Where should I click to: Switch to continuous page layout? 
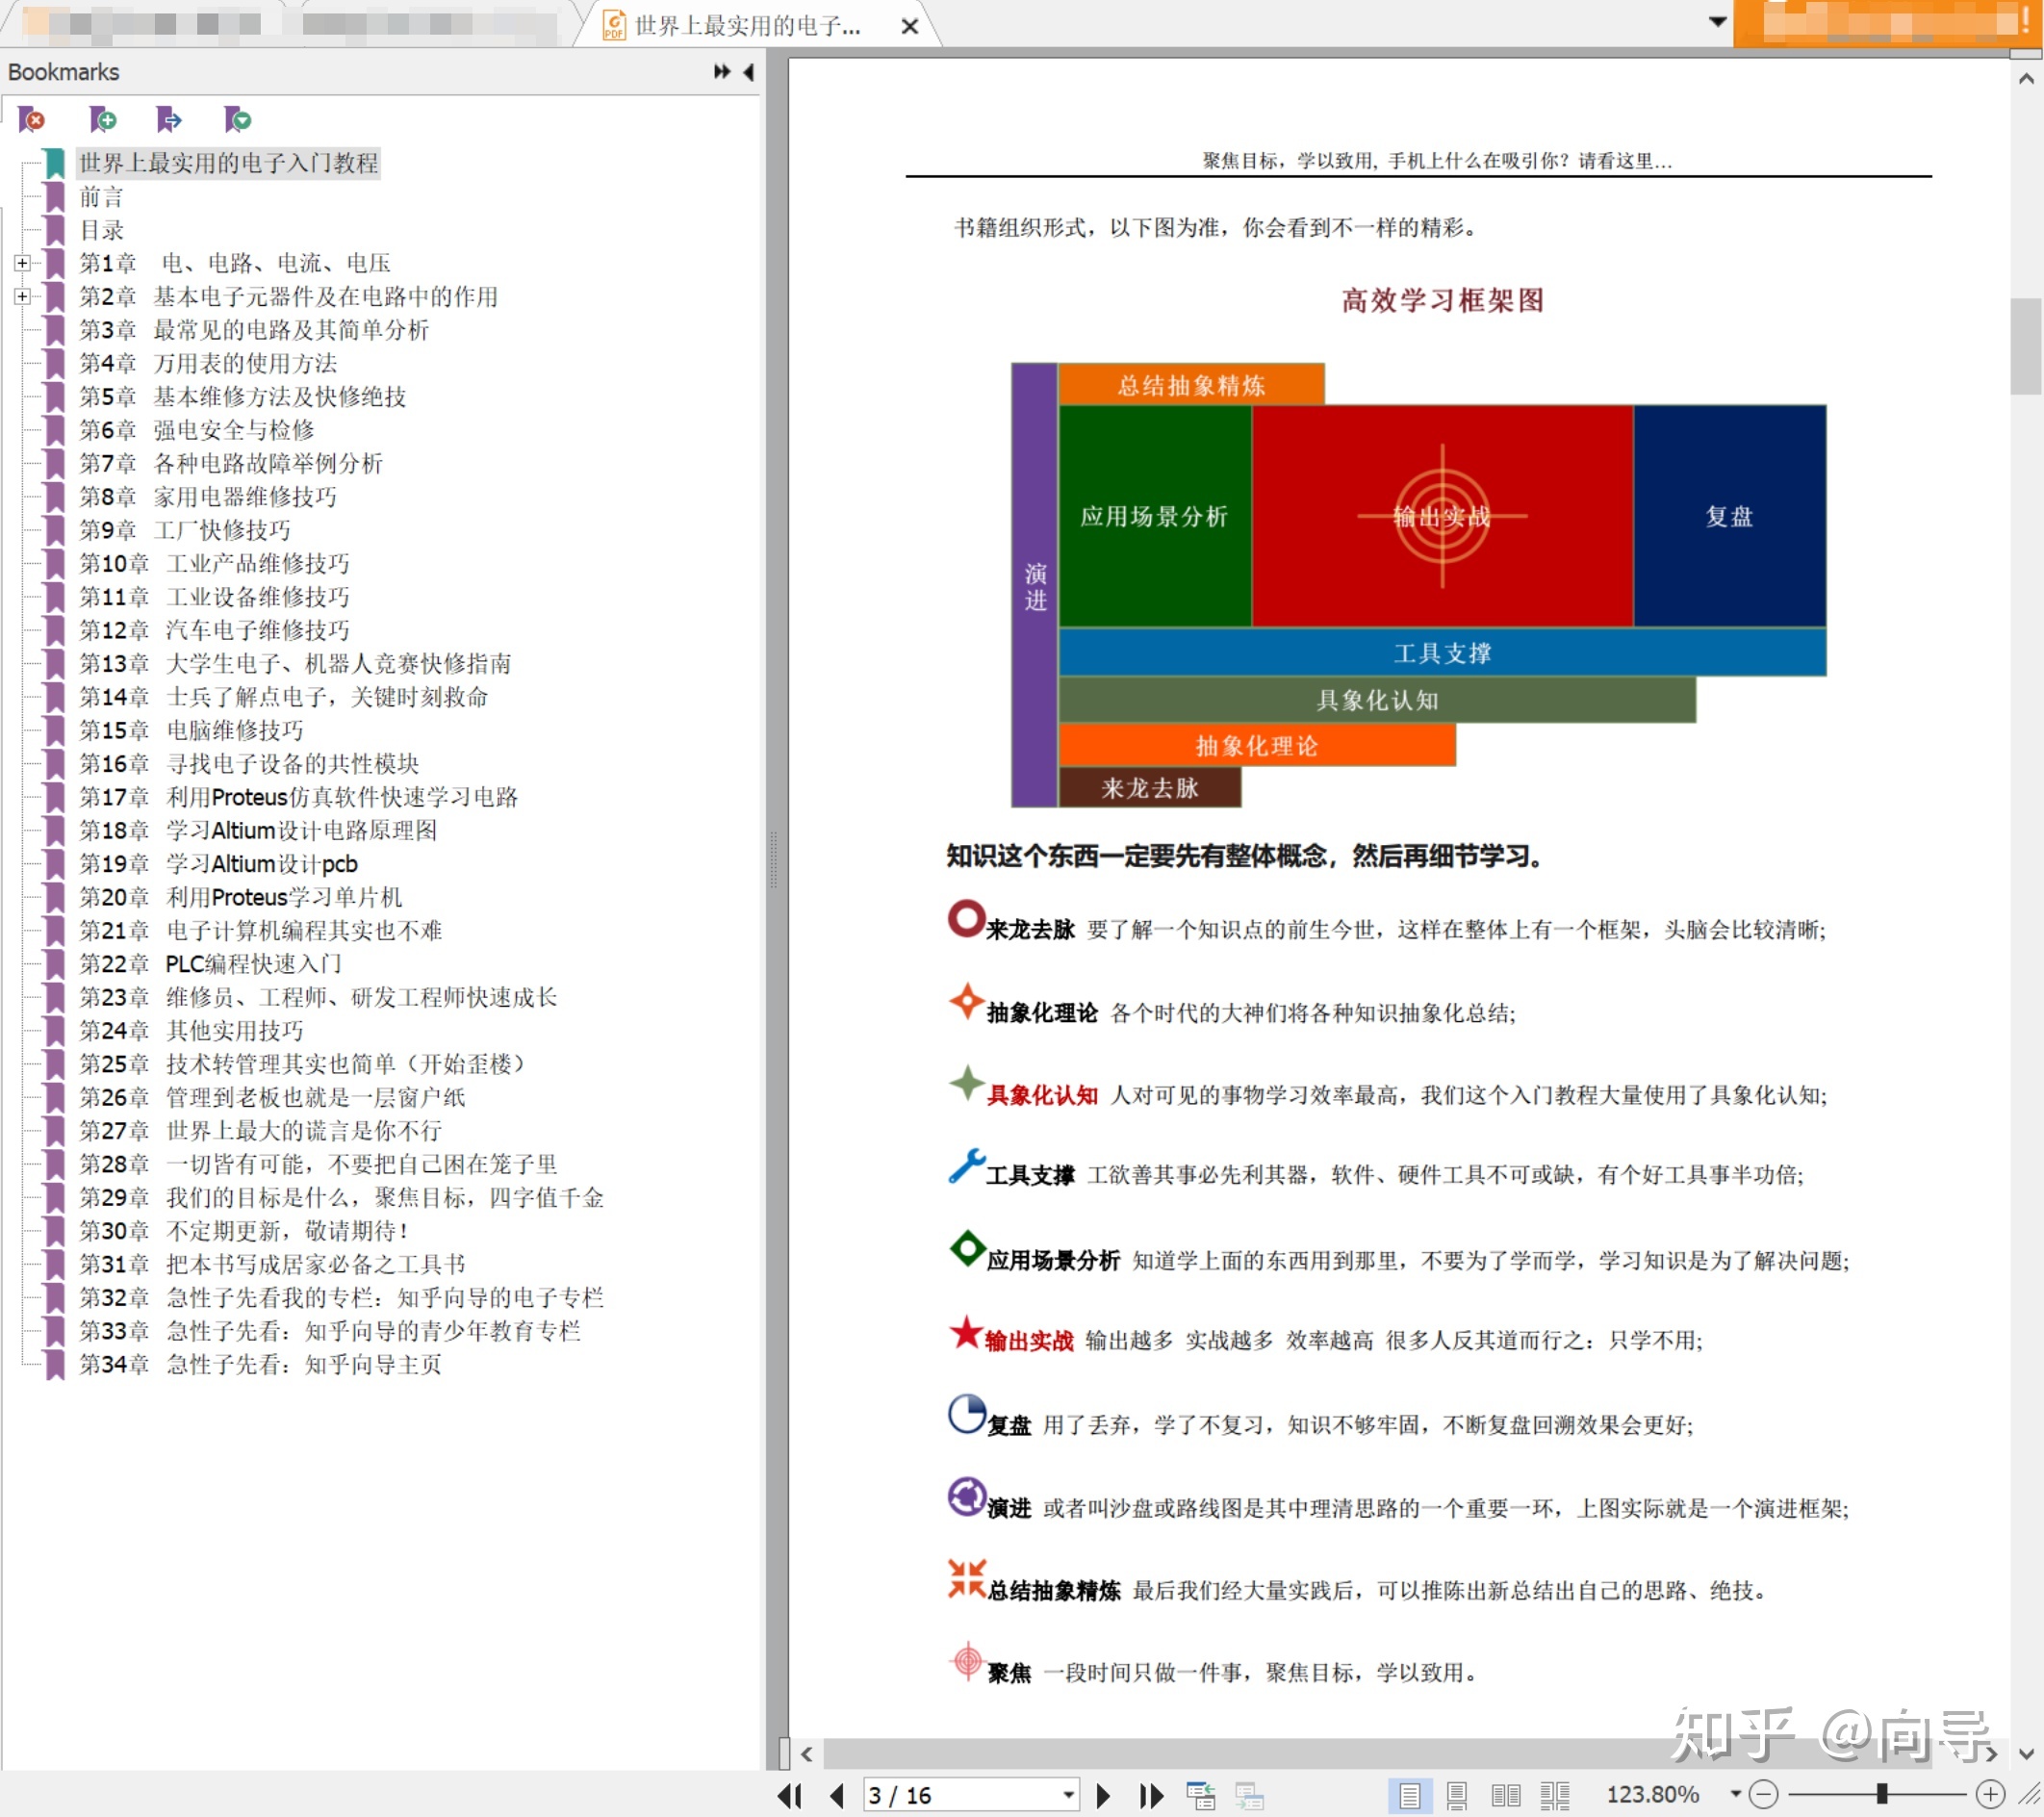[x=1457, y=1796]
